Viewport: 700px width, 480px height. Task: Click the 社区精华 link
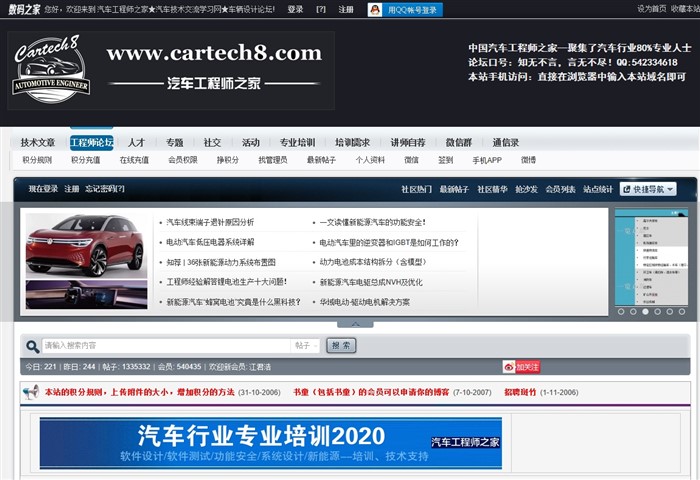492,189
